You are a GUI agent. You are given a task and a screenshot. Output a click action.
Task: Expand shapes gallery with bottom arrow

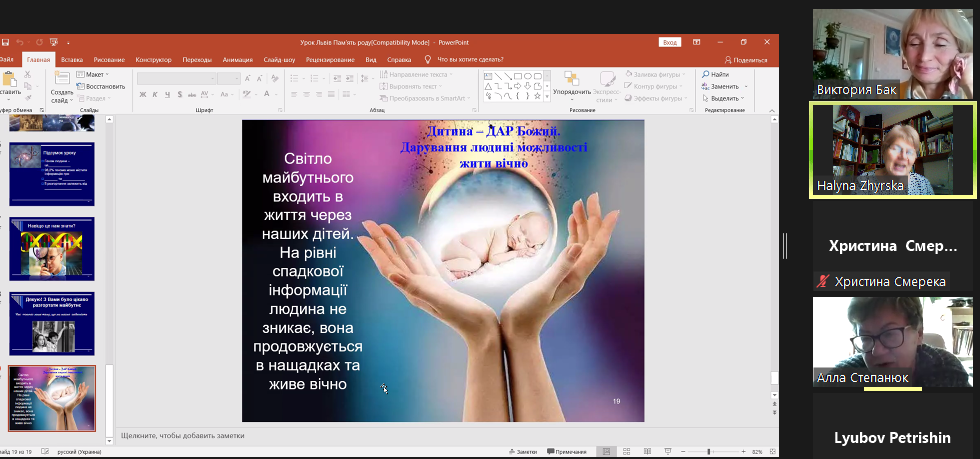click(x=548, y=97)
